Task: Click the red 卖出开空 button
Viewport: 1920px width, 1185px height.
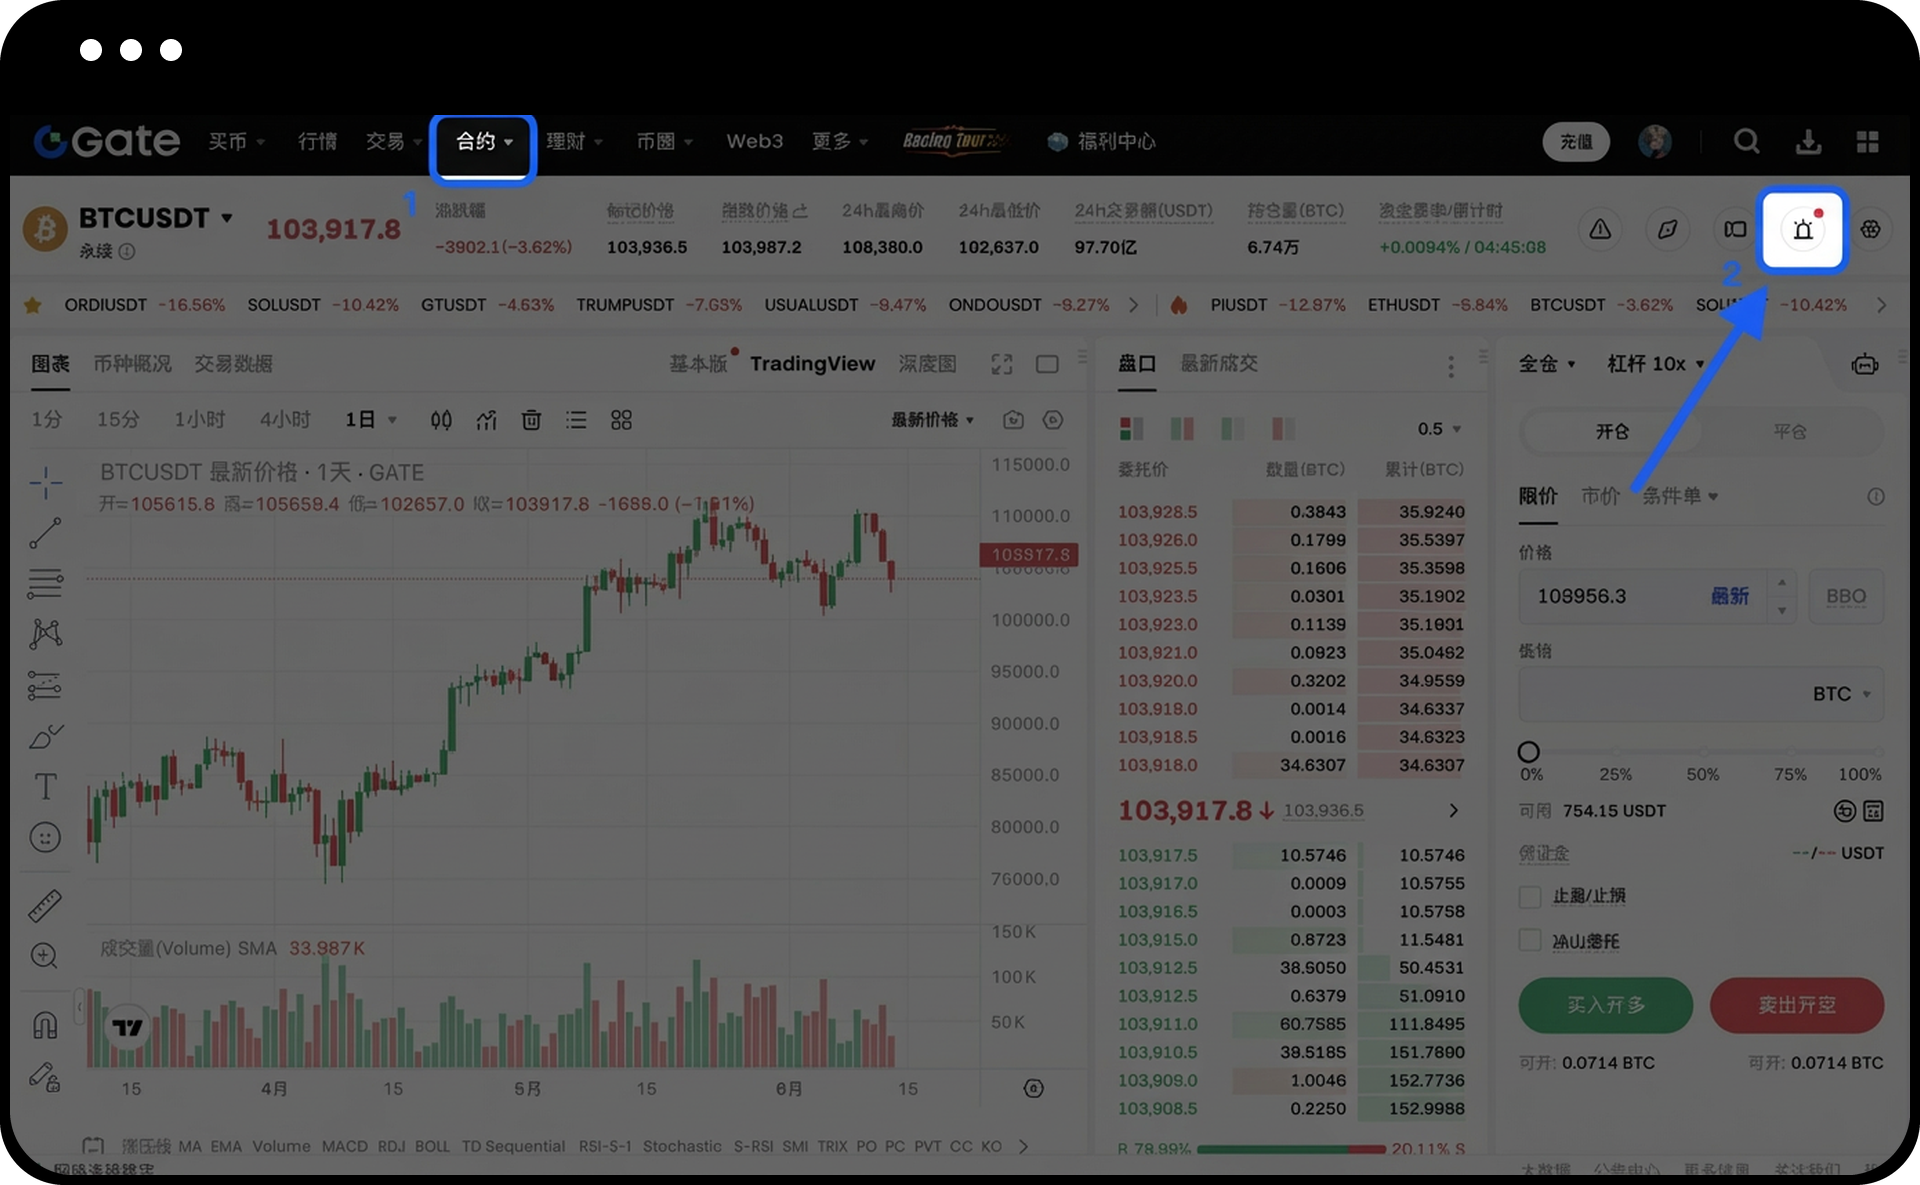Action: [1796, 1005]
